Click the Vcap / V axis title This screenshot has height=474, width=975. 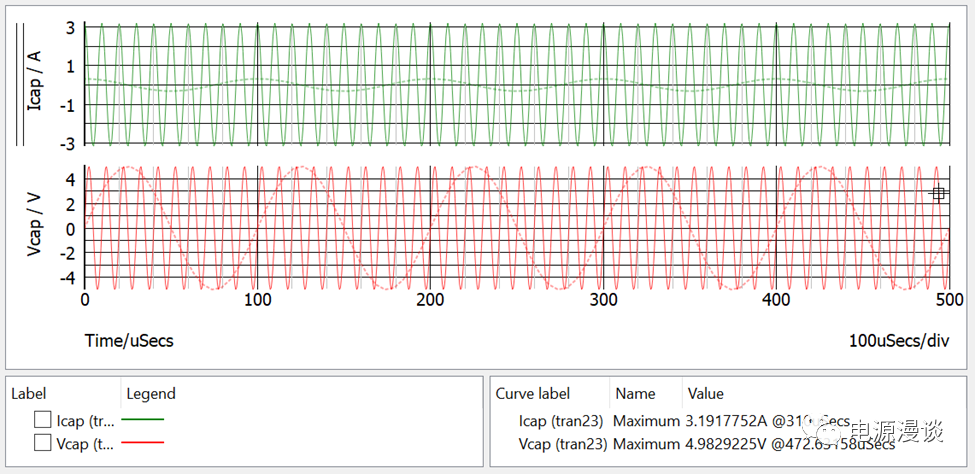(36, 227)
